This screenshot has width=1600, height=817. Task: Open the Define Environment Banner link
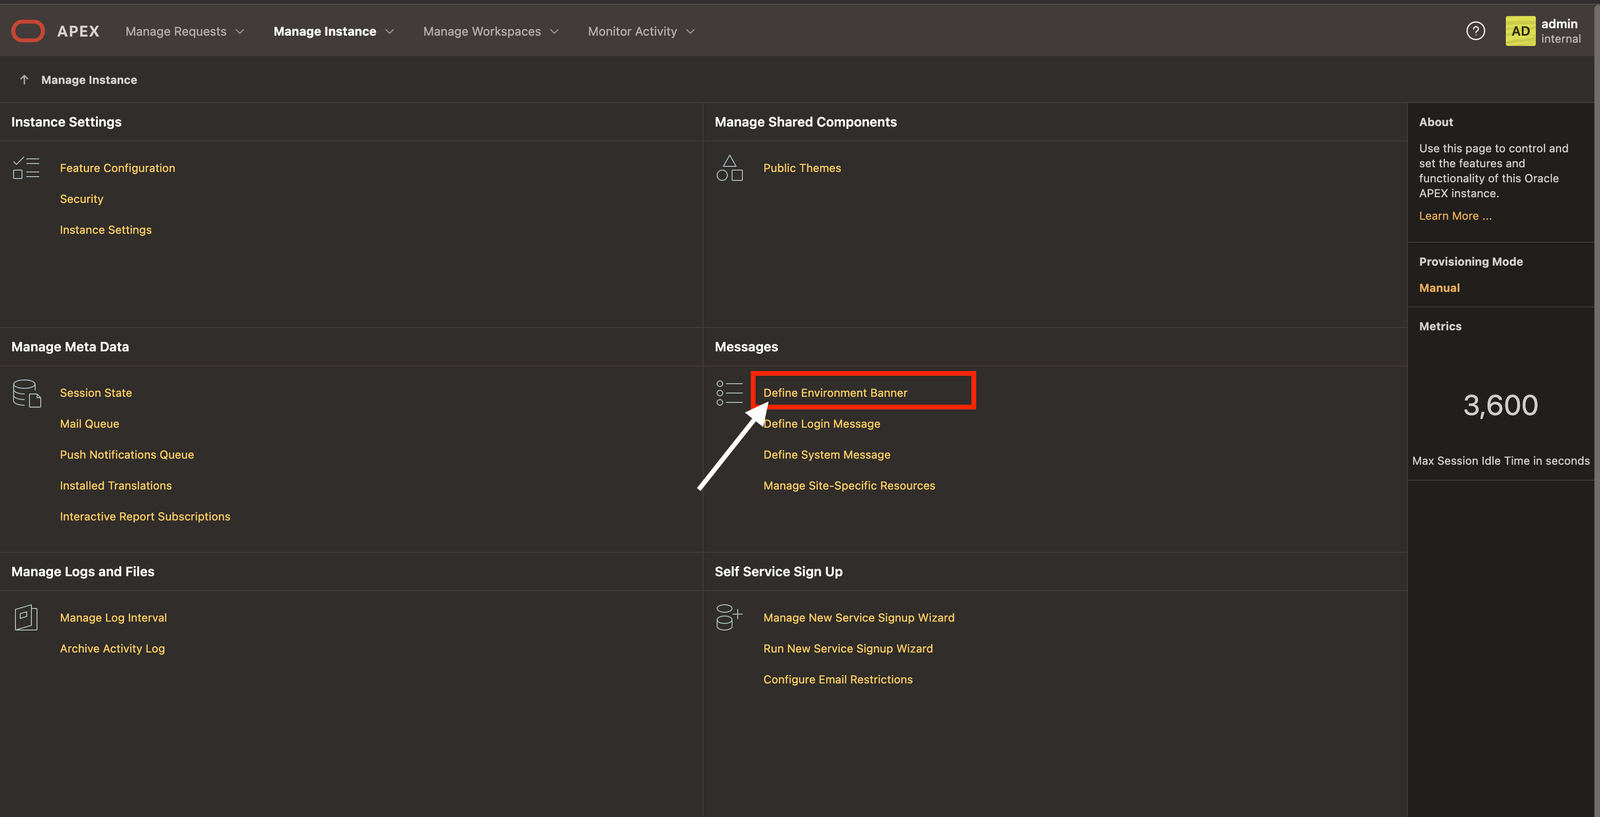(x=835, y=393)
